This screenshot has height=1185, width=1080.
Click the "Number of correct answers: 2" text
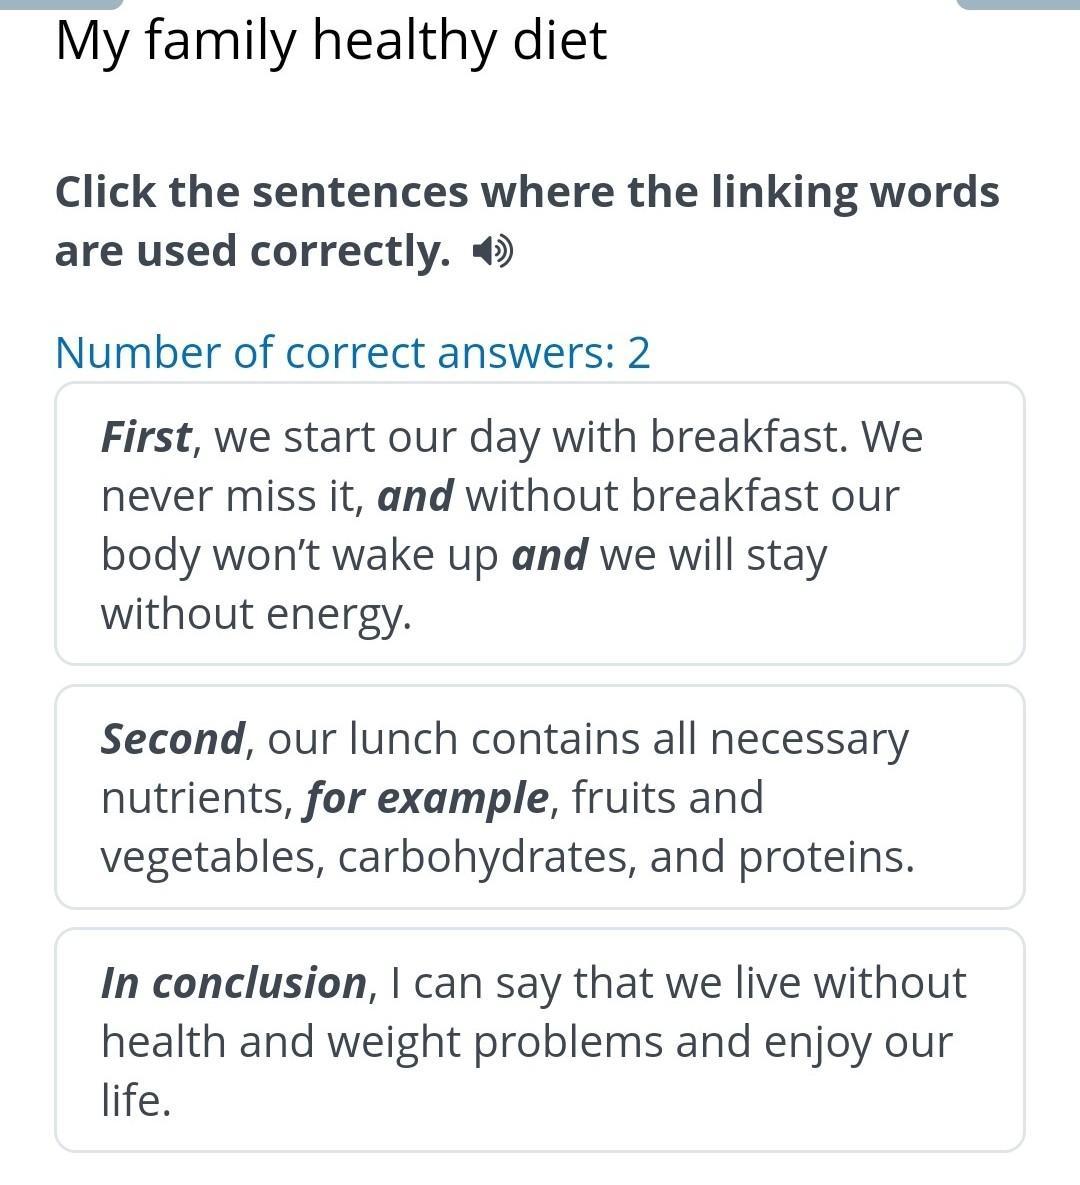[352, 353]
